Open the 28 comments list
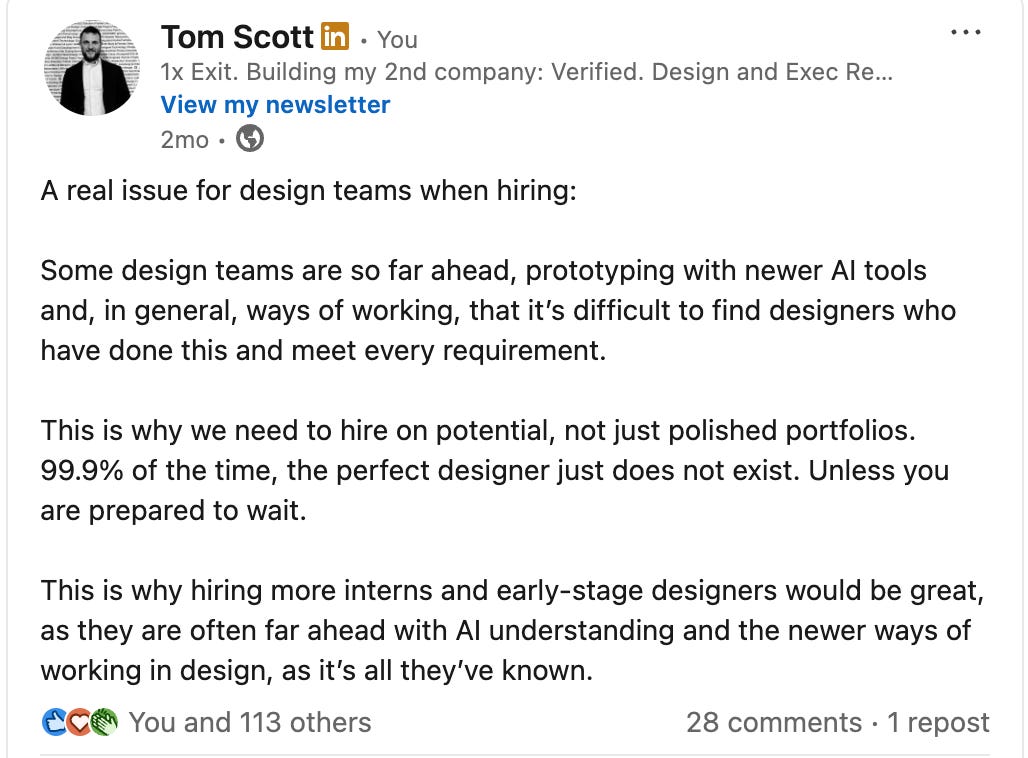Viewport: 1028px width, 758px height. [774, 723]
